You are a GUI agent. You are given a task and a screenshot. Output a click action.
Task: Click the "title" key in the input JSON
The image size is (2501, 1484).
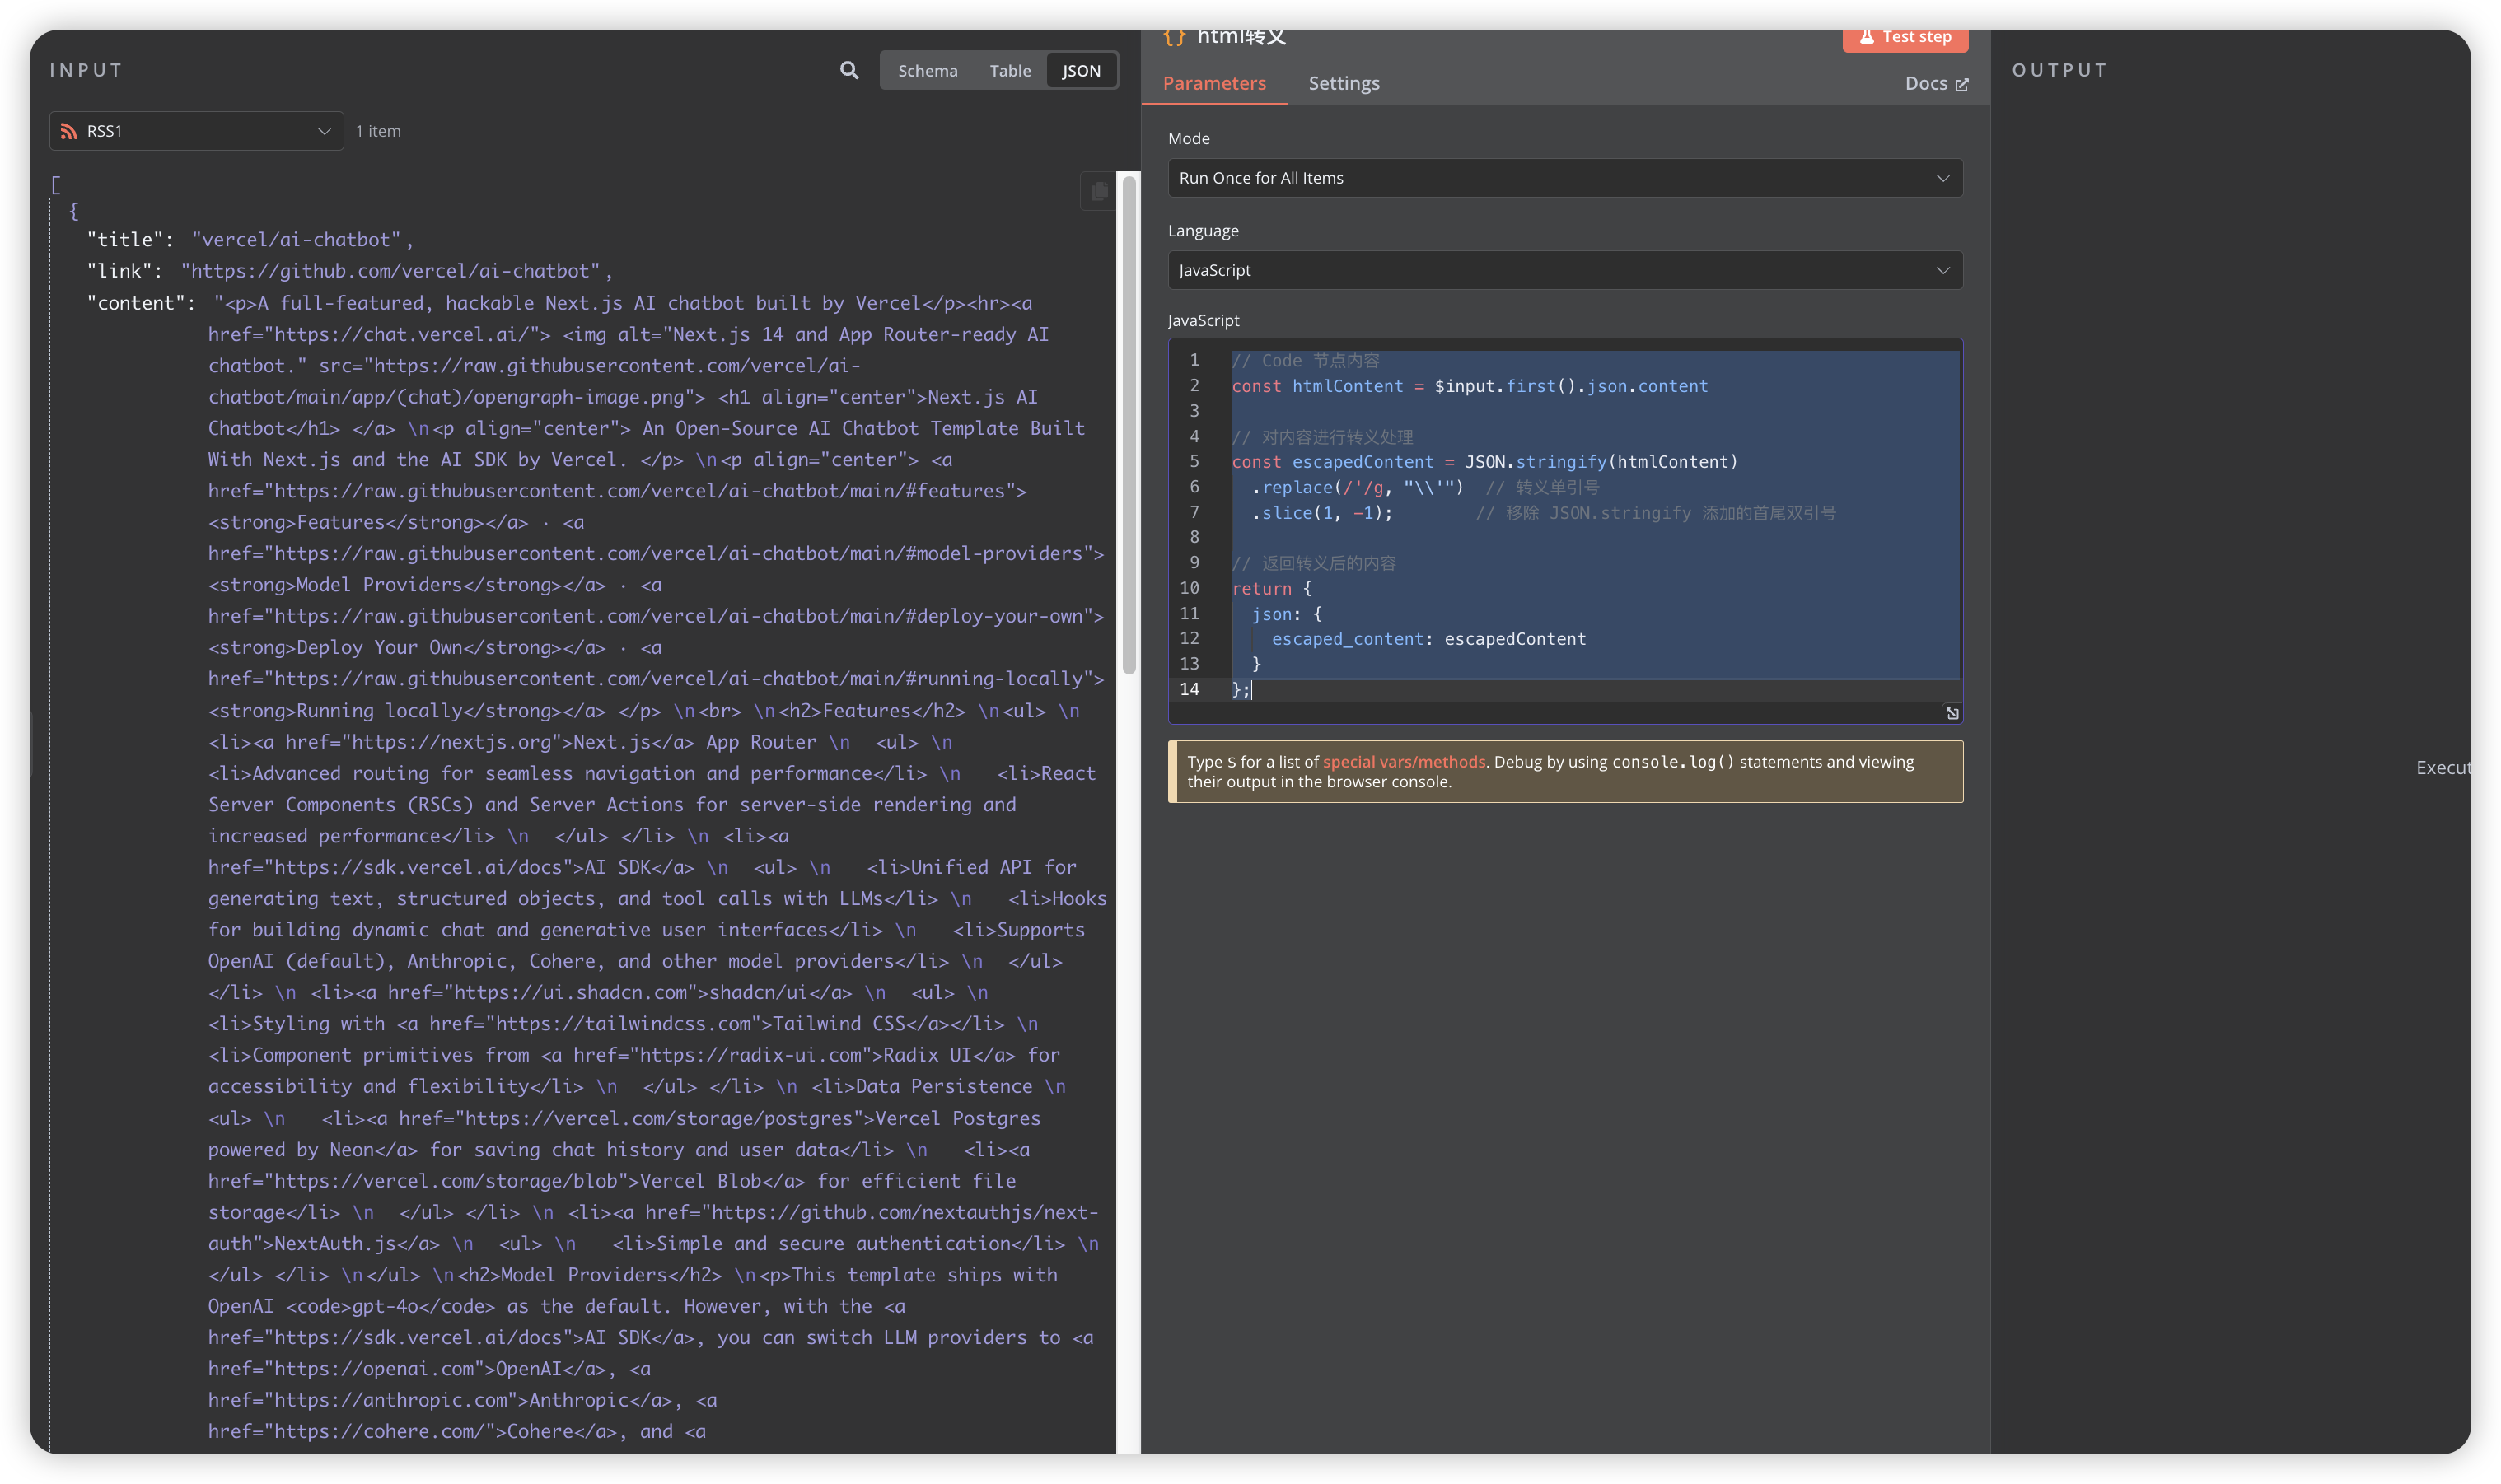[x=125, y=240]
